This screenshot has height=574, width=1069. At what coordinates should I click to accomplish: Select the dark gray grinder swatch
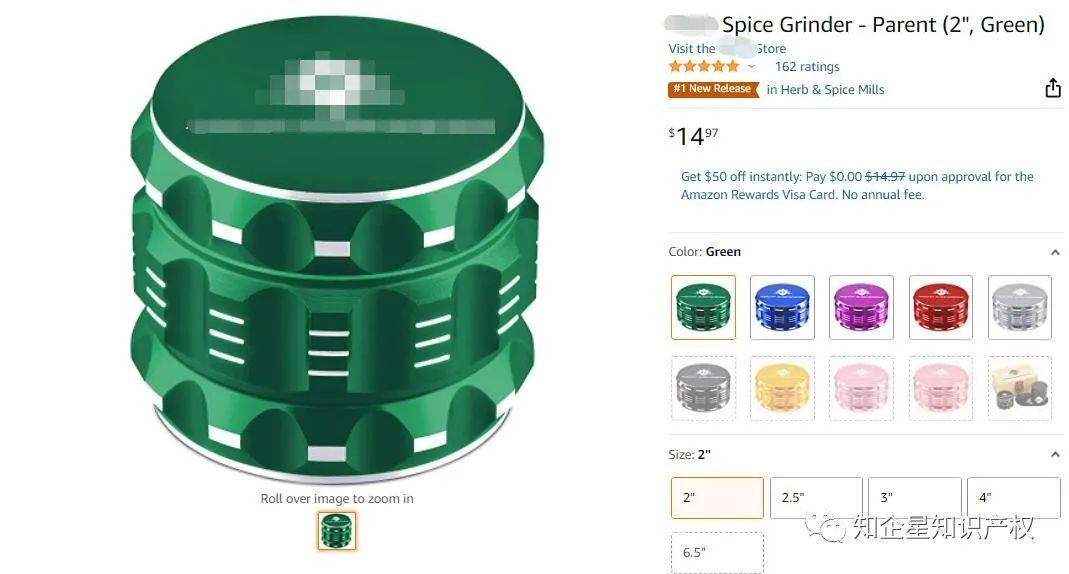[x=704, y=388]
